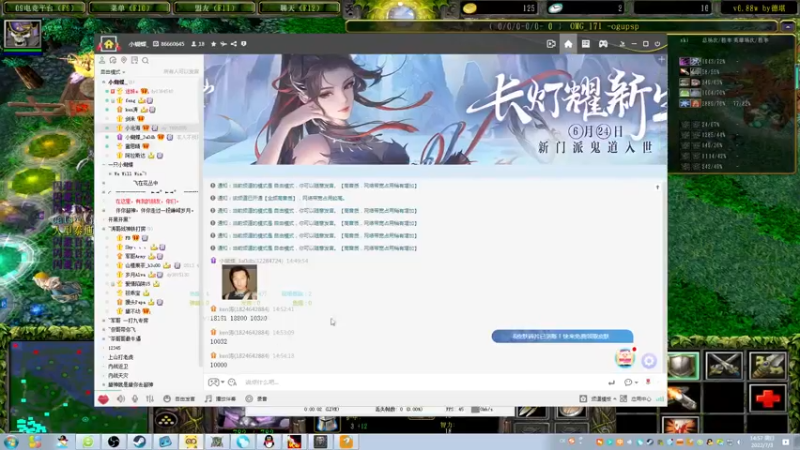Expand the 一只小蝴蝶 sub-channel
Image resolution: width=800 pixels, height=450 pixels.
[x=104, y=165]
